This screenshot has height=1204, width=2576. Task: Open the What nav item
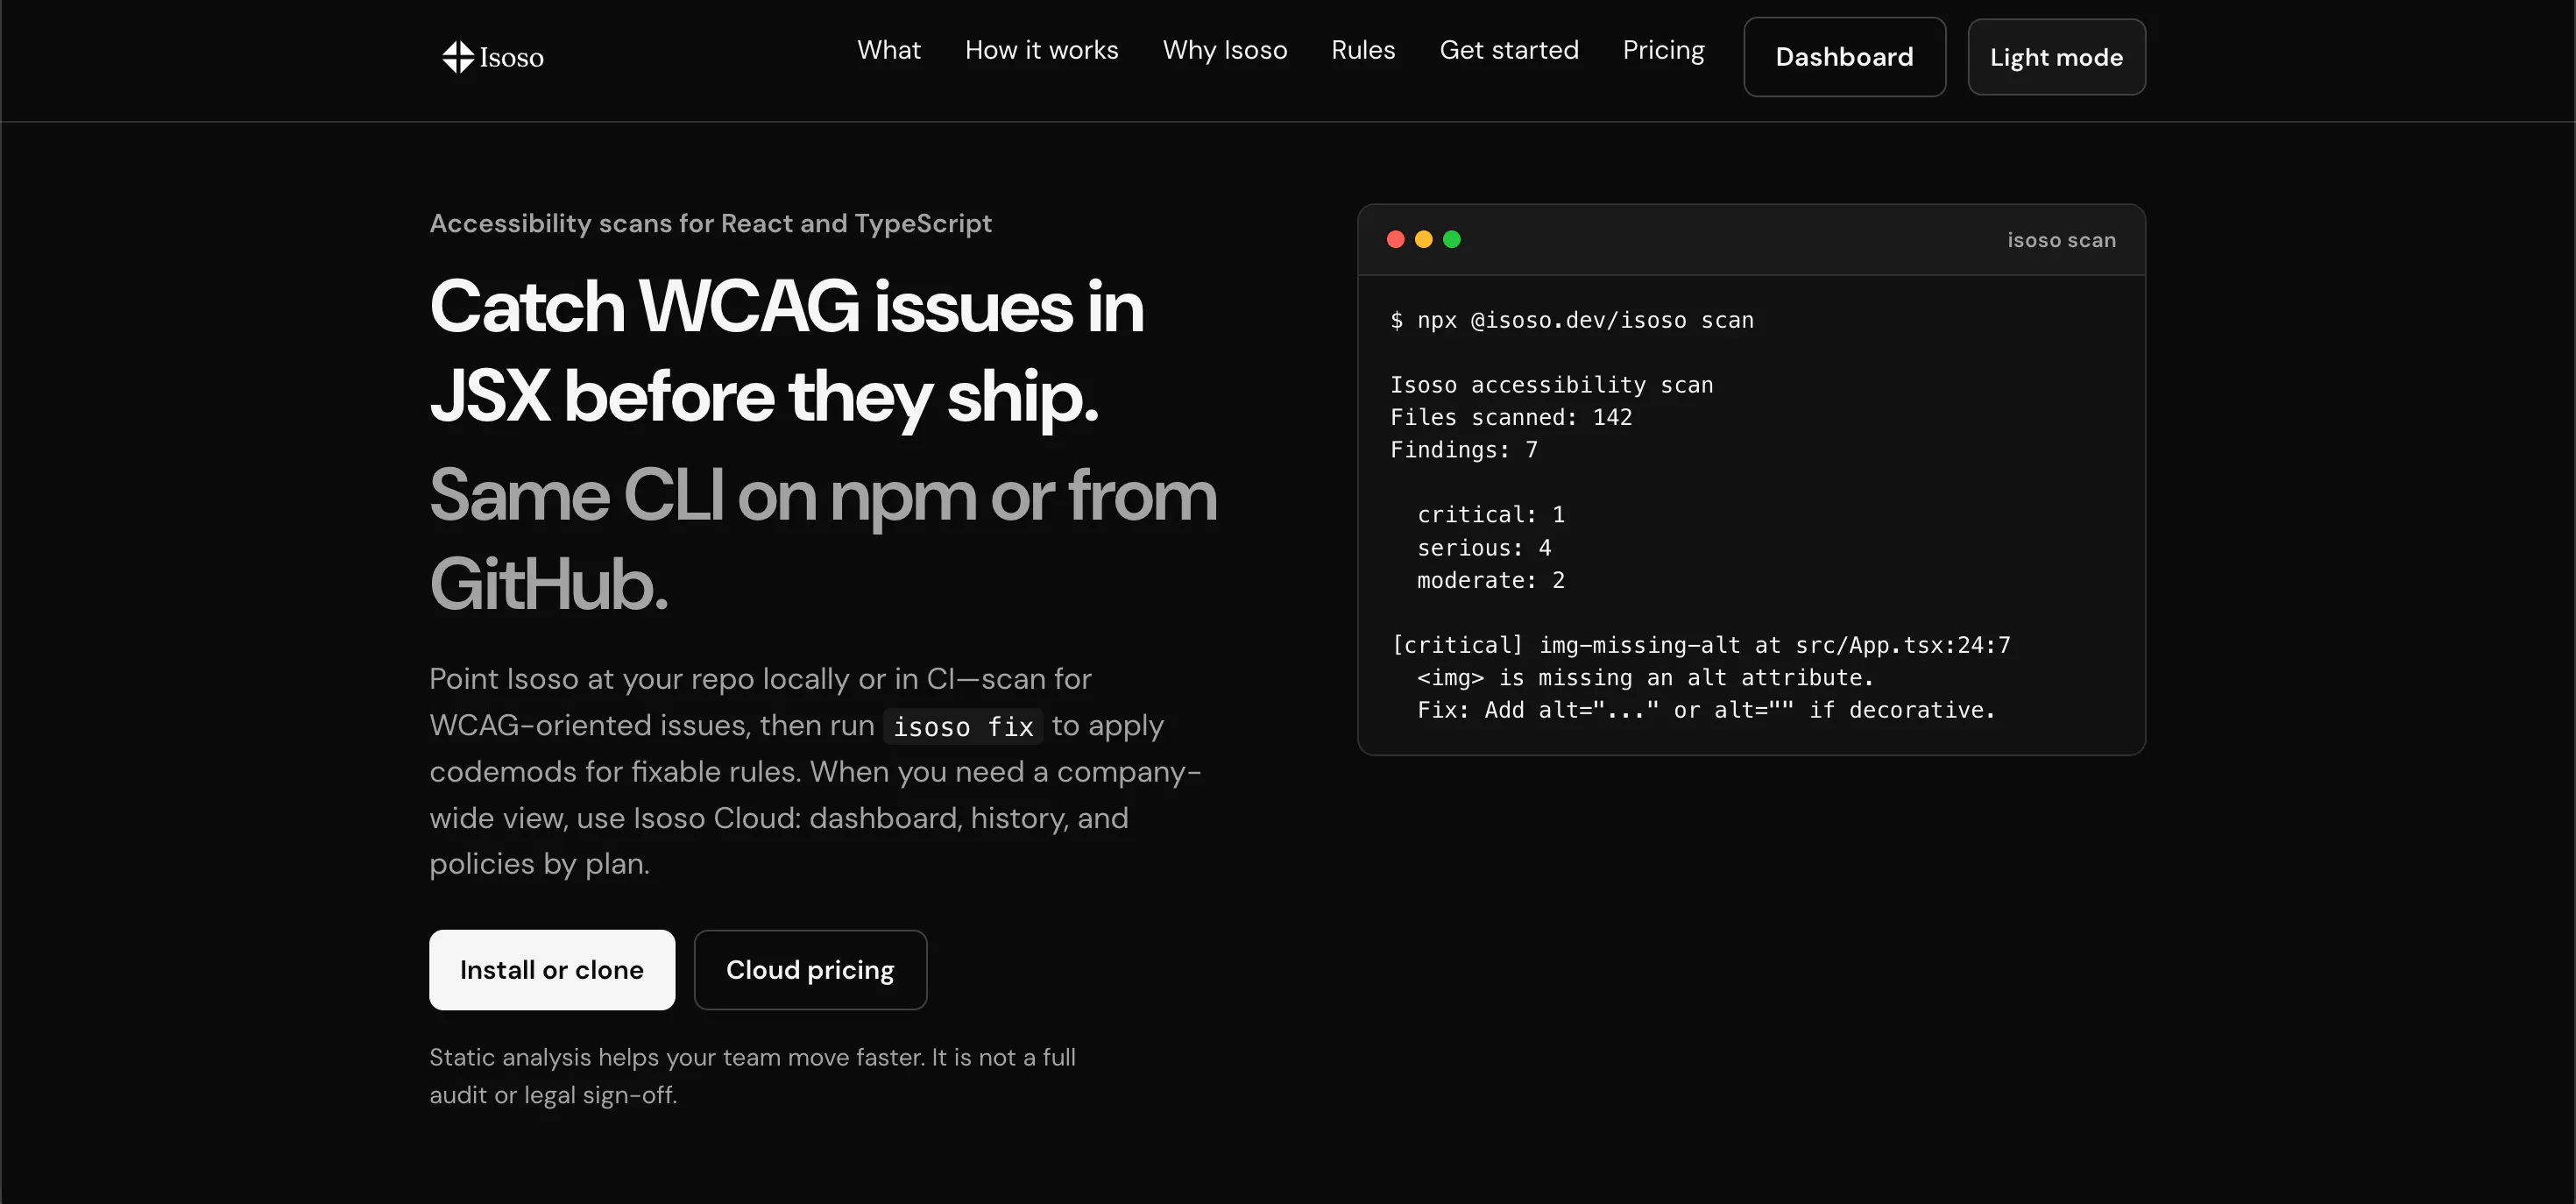pyautogui.click(x=888, y=50)
